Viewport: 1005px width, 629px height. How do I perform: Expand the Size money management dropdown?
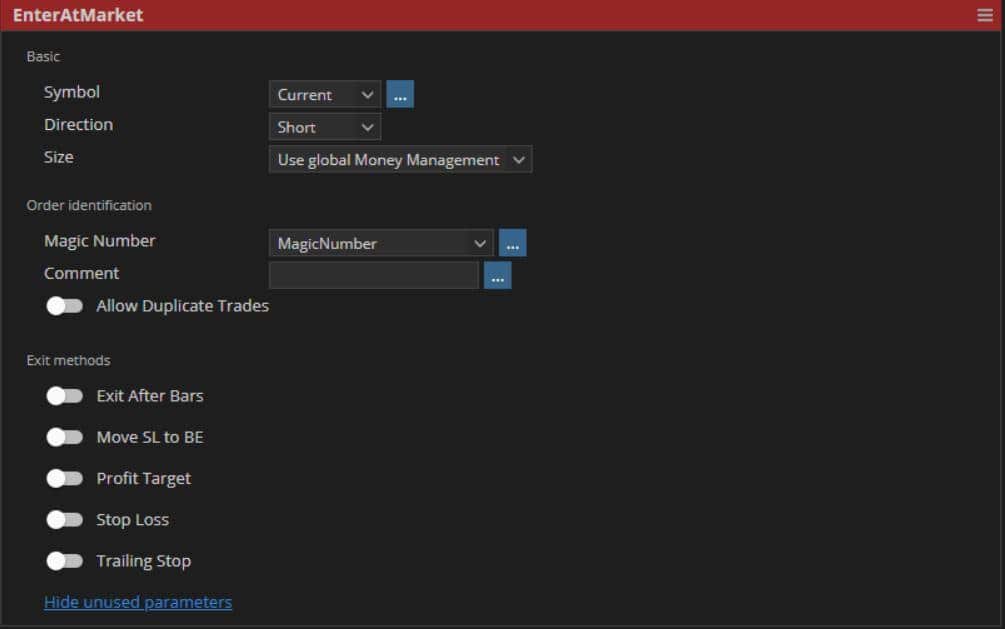(401, 160)
